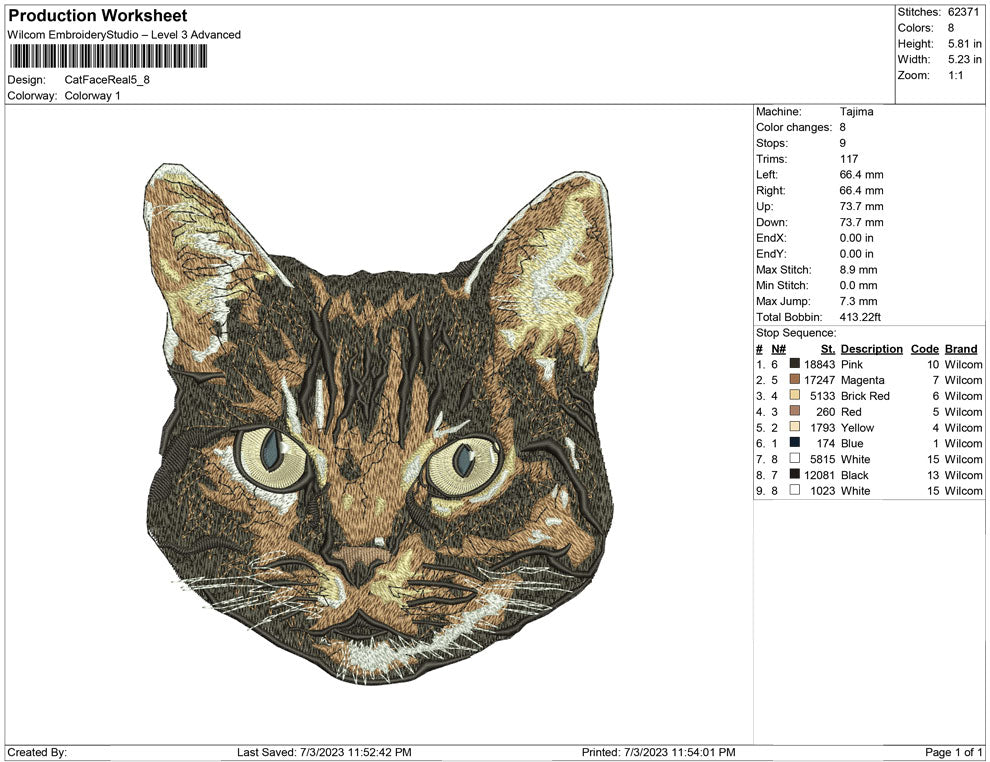Screen dimensions: 990x762
Task: Choose the Yellow color swatch
Action: tap(795, 427)
